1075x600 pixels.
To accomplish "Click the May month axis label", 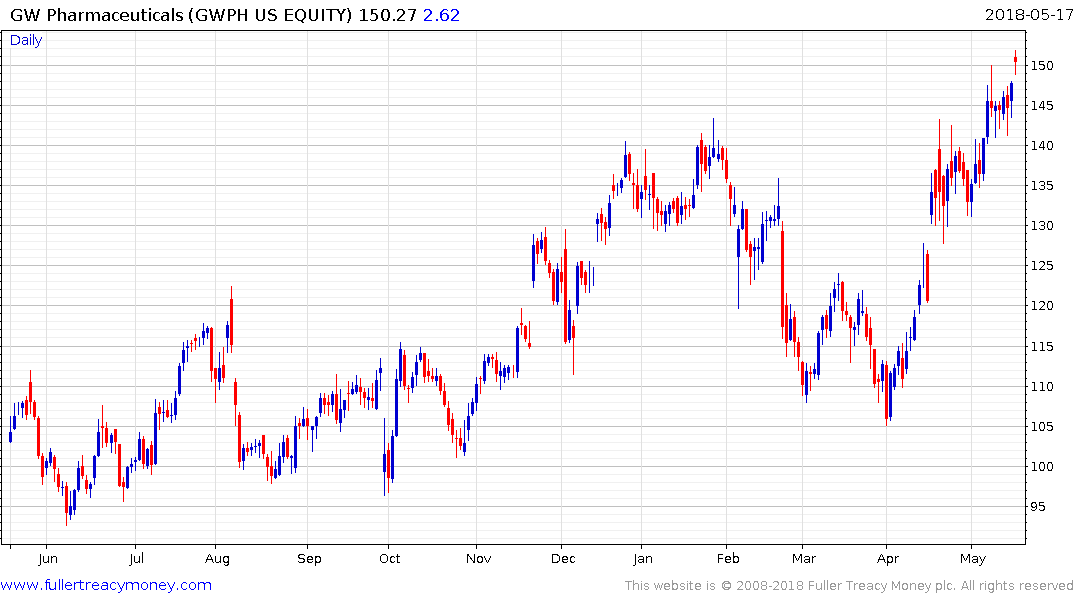I will pyautogui.click(x=973, y=558).
